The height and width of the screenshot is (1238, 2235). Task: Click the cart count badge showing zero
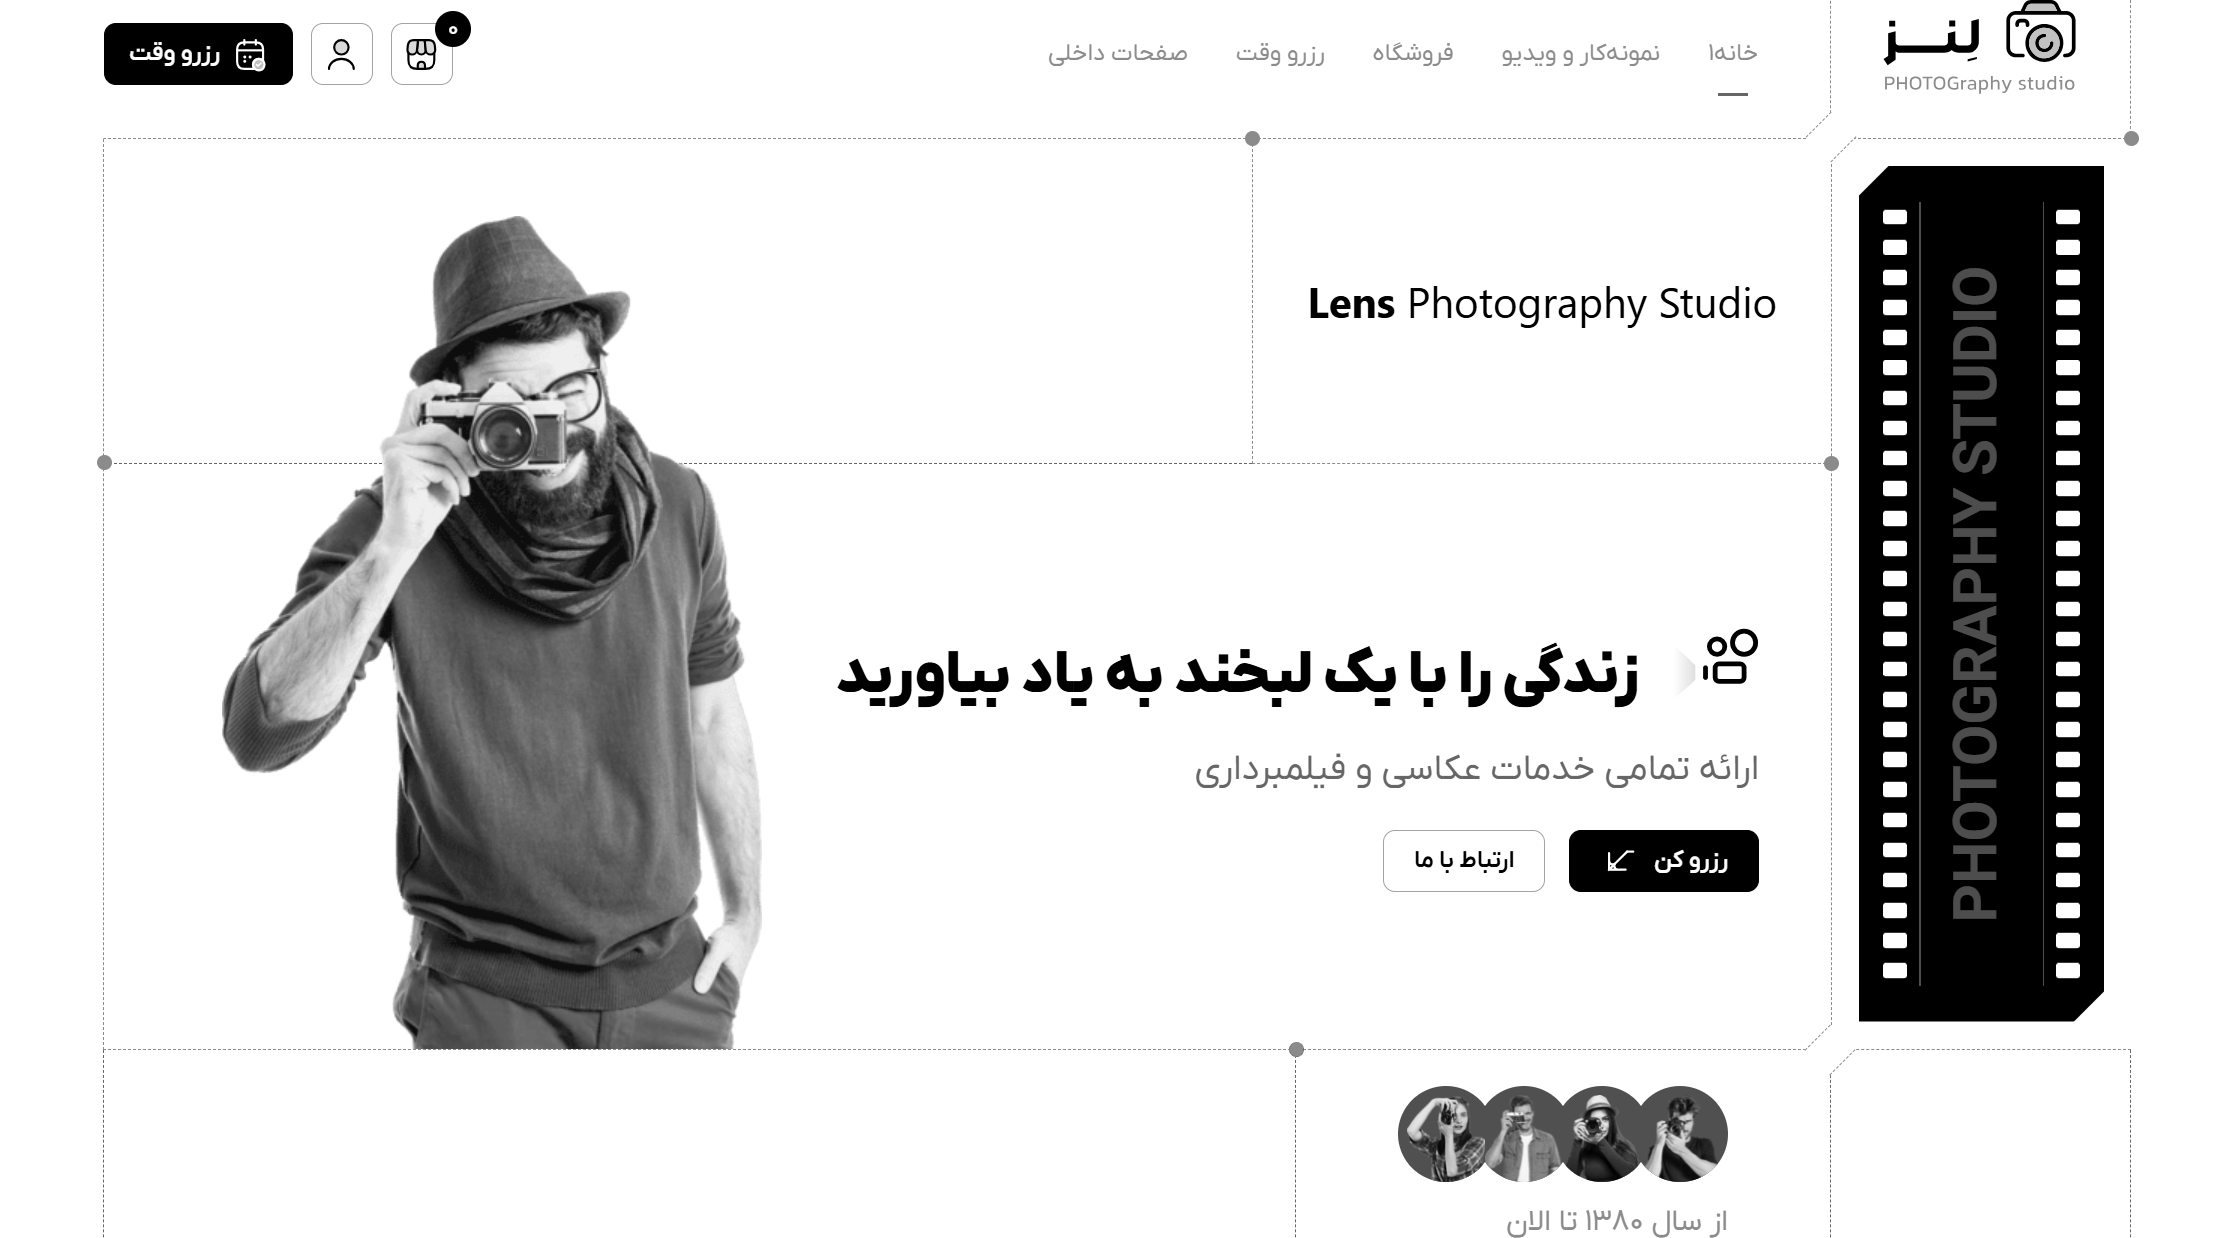[453, 30]
